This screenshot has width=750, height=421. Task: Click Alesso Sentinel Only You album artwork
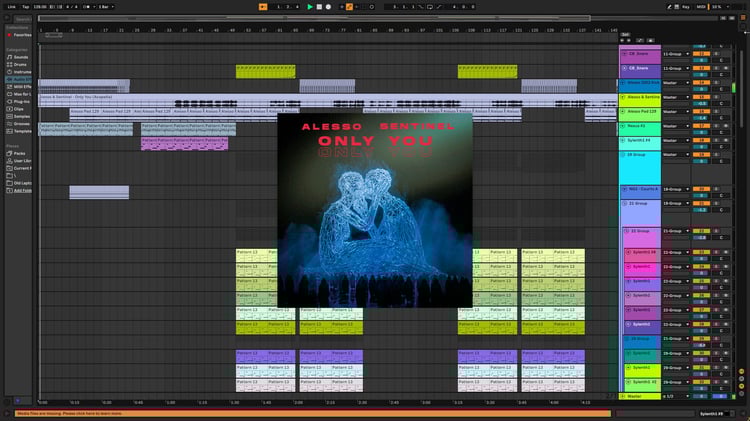coord(375,210)
